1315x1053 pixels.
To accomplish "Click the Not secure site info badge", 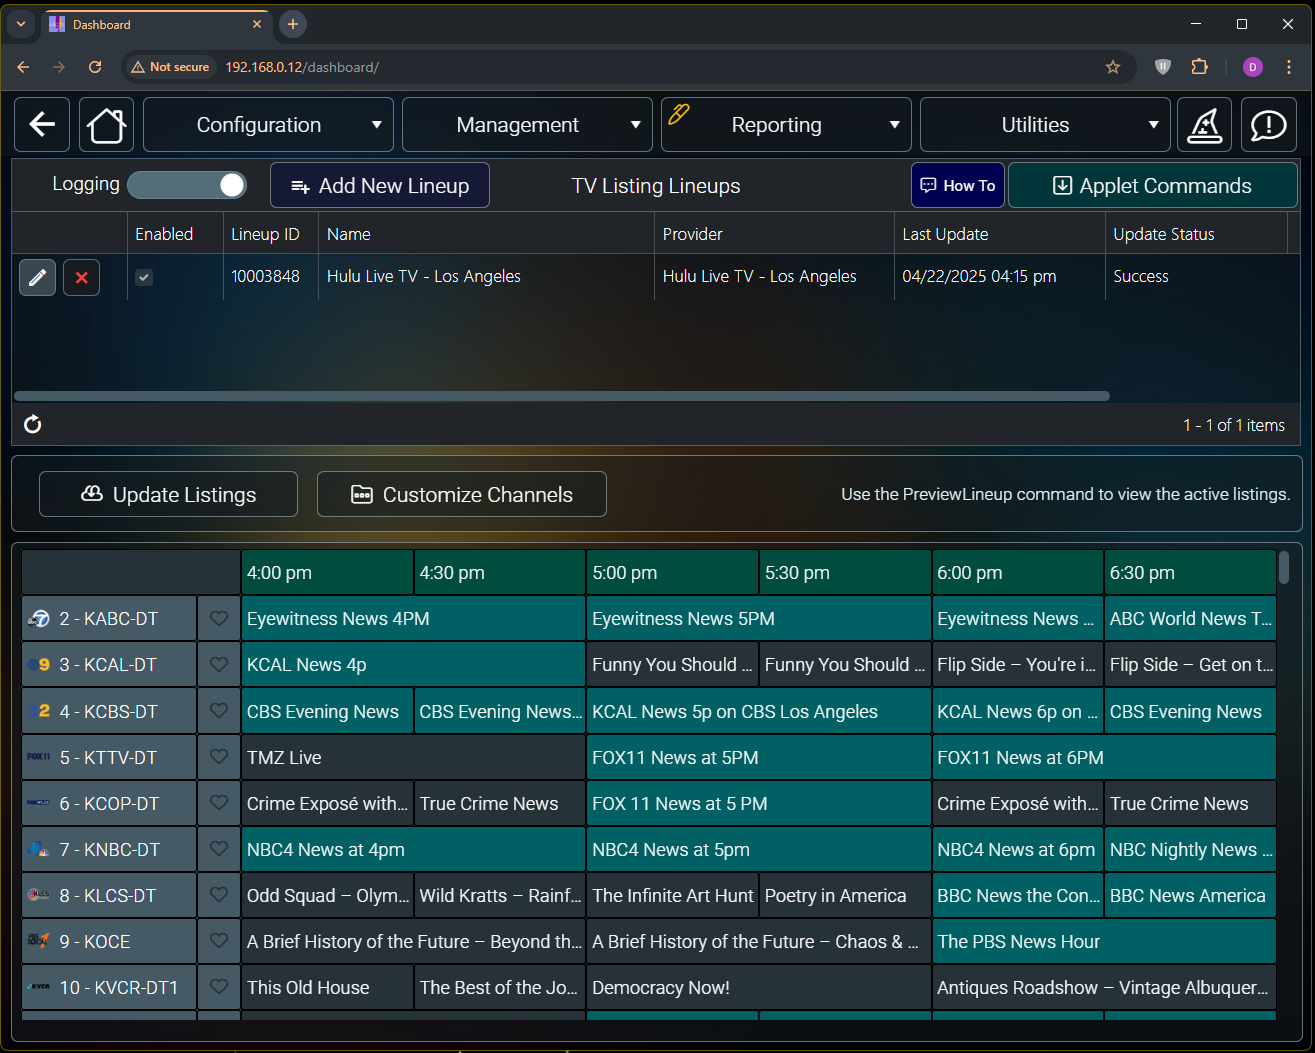I will point(170,67).
